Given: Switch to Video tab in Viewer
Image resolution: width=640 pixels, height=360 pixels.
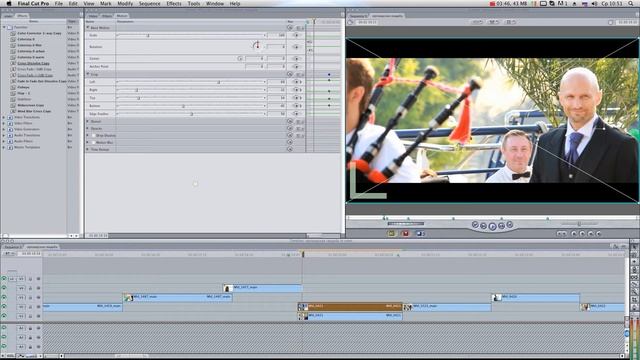Looking at the screenshot, I should (x=93, y=16).
